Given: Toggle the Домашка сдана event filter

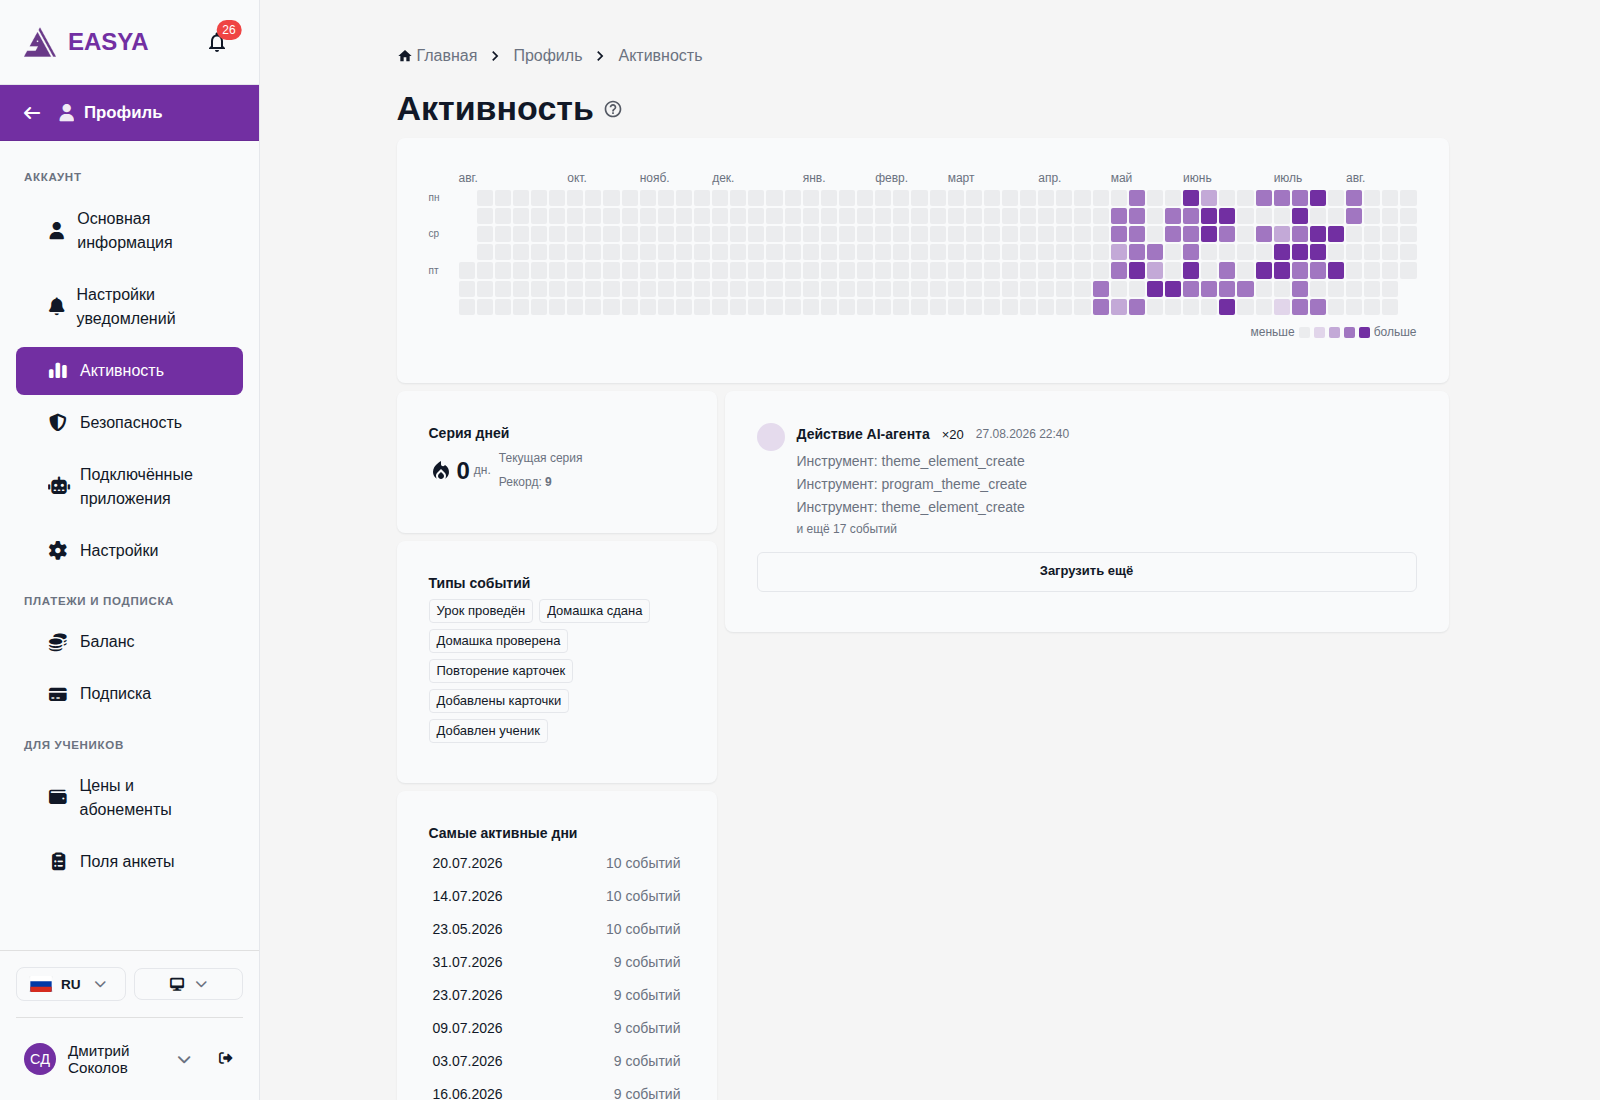Looking at the screenshot, I should (x=594, y=611).
